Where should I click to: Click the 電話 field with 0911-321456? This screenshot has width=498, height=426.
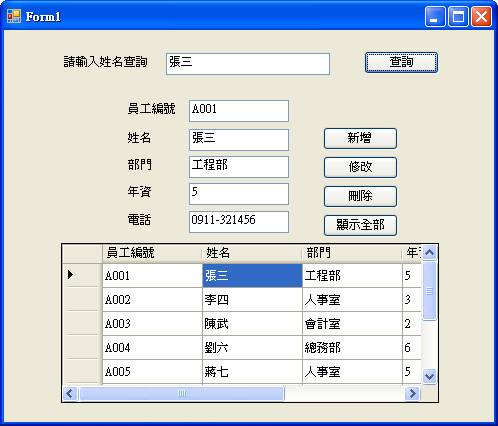[239, 222]
